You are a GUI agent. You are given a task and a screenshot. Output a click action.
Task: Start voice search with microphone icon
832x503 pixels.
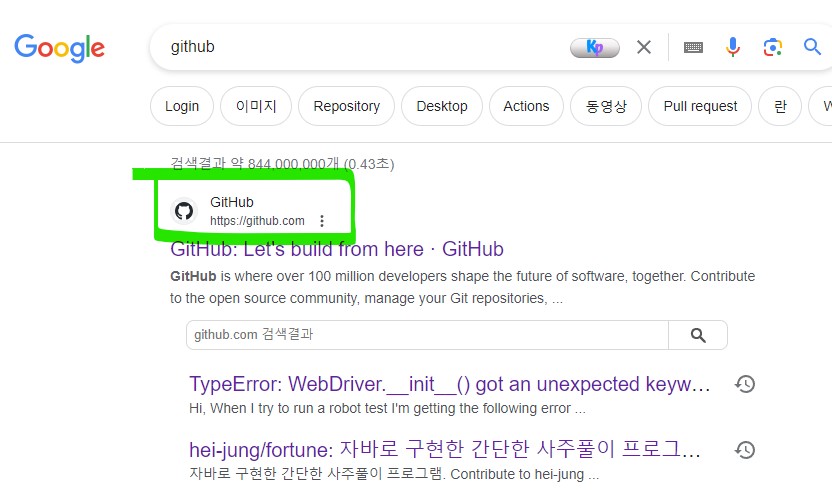(733, 47)
